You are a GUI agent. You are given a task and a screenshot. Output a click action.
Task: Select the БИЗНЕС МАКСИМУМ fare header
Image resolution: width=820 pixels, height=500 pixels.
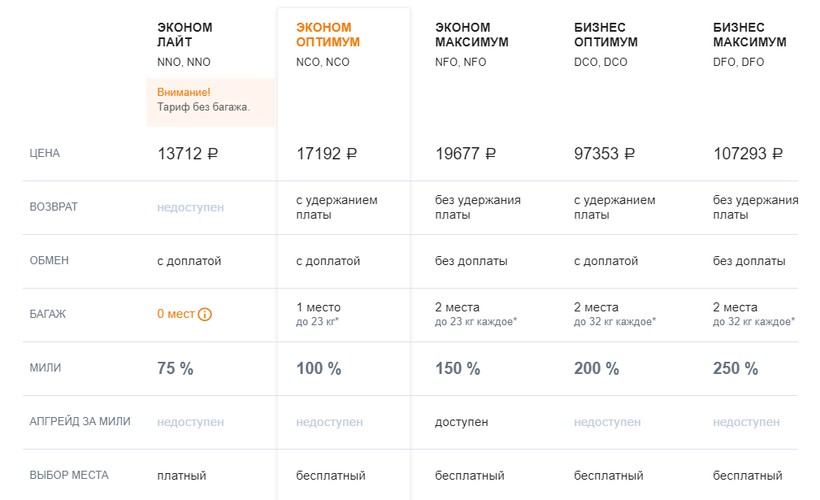750,35
